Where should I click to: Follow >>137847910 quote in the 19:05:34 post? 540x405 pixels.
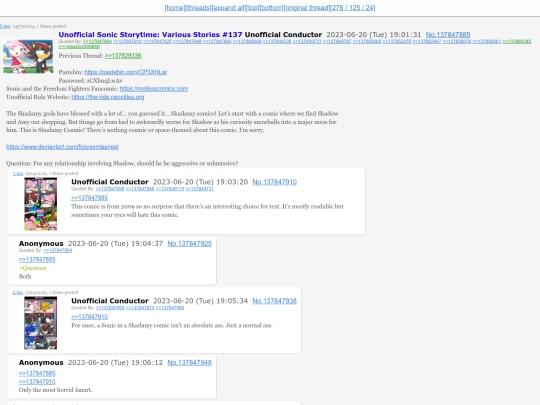[90, 316]
